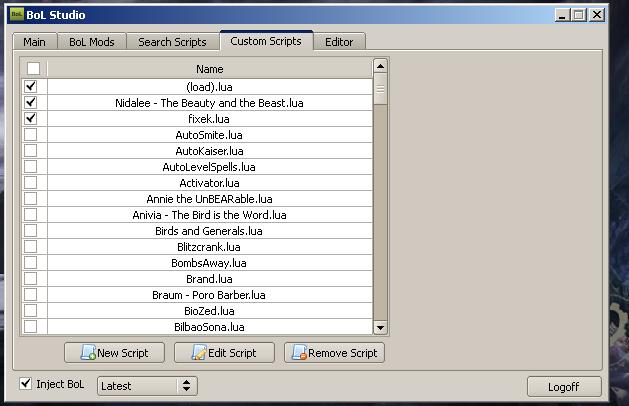This screenshot has height=406, width=629.
Task: Enable the AutoSmite.lua checkbox
Action: (30, 134)
